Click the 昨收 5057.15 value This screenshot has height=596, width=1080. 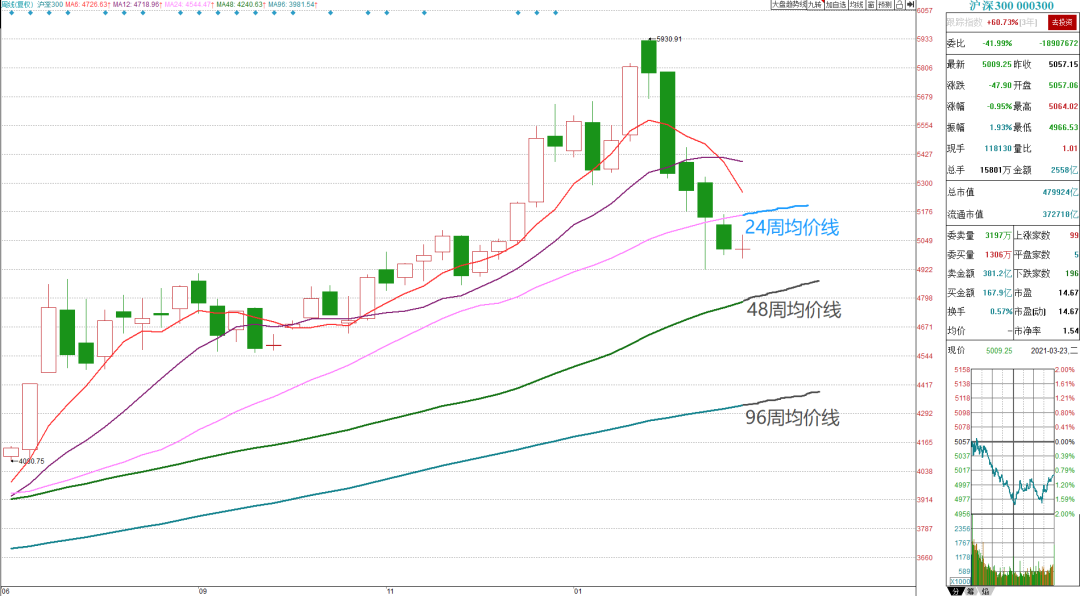[x=1063, y=64]
